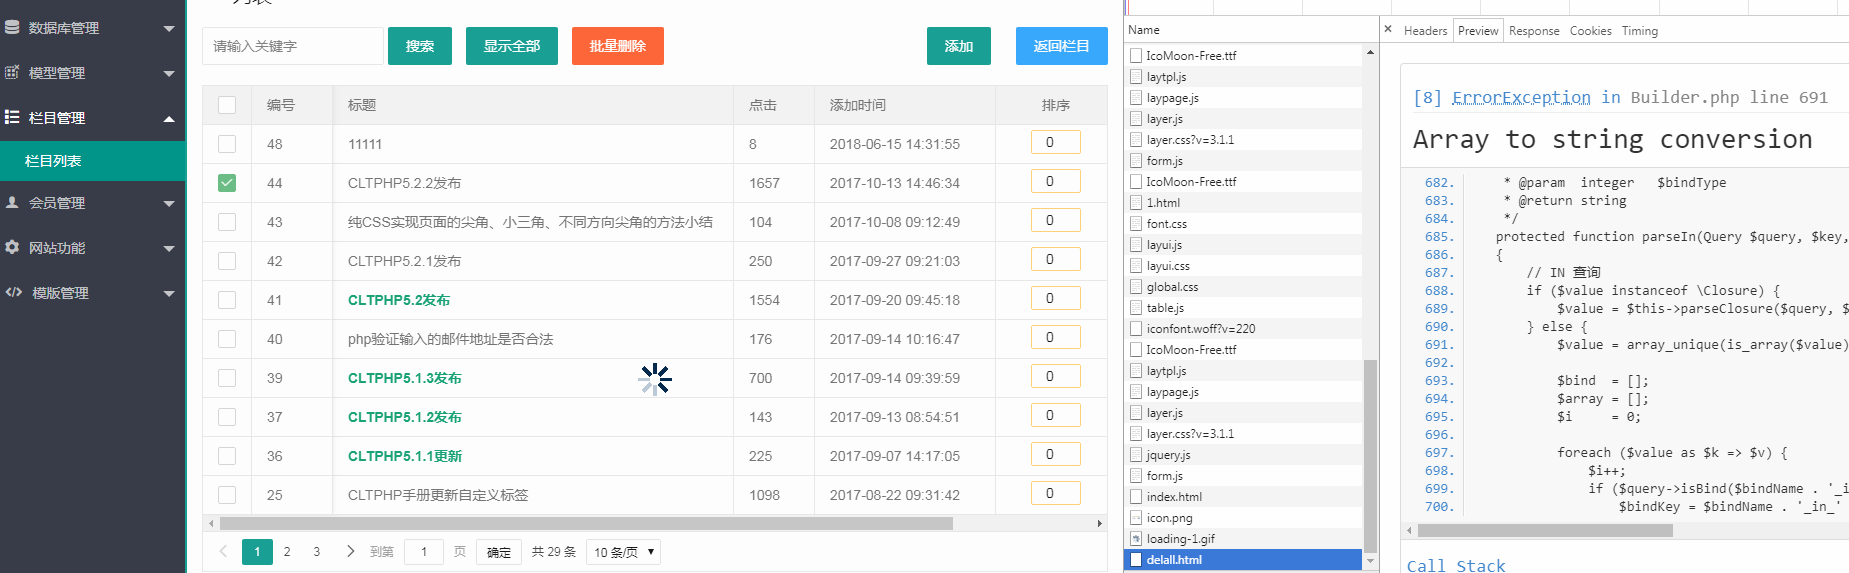This screenshot has width=1849, height=573.
Task: Click file icon beside global.css
Action: pyautogui.click(x=1136, y=287)
